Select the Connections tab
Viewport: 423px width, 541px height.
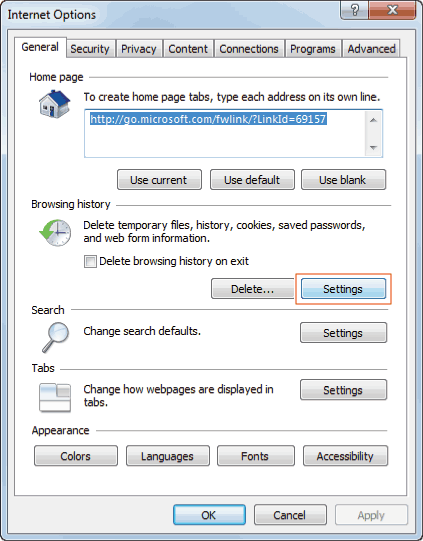[x=249, y=49]
